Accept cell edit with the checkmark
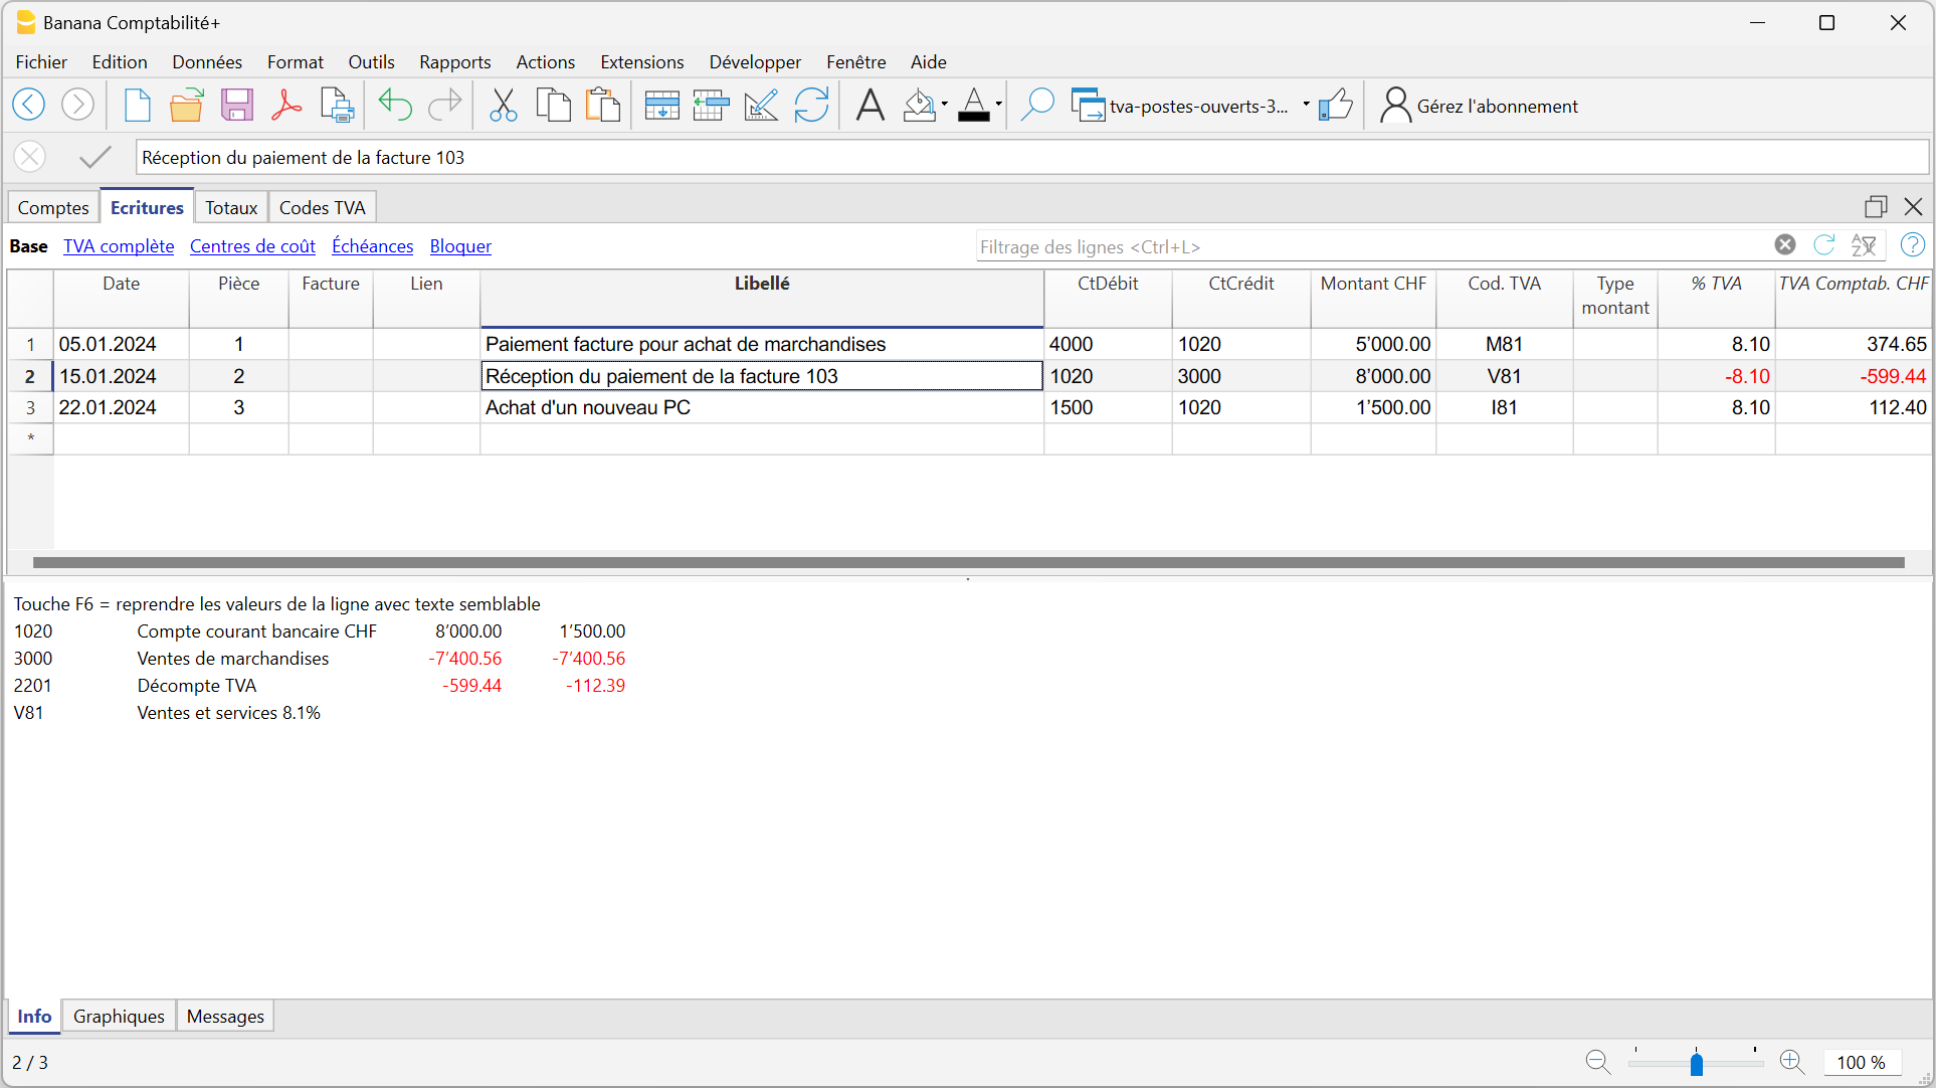Screen dimensions: 1936x1088 point(95,157)
